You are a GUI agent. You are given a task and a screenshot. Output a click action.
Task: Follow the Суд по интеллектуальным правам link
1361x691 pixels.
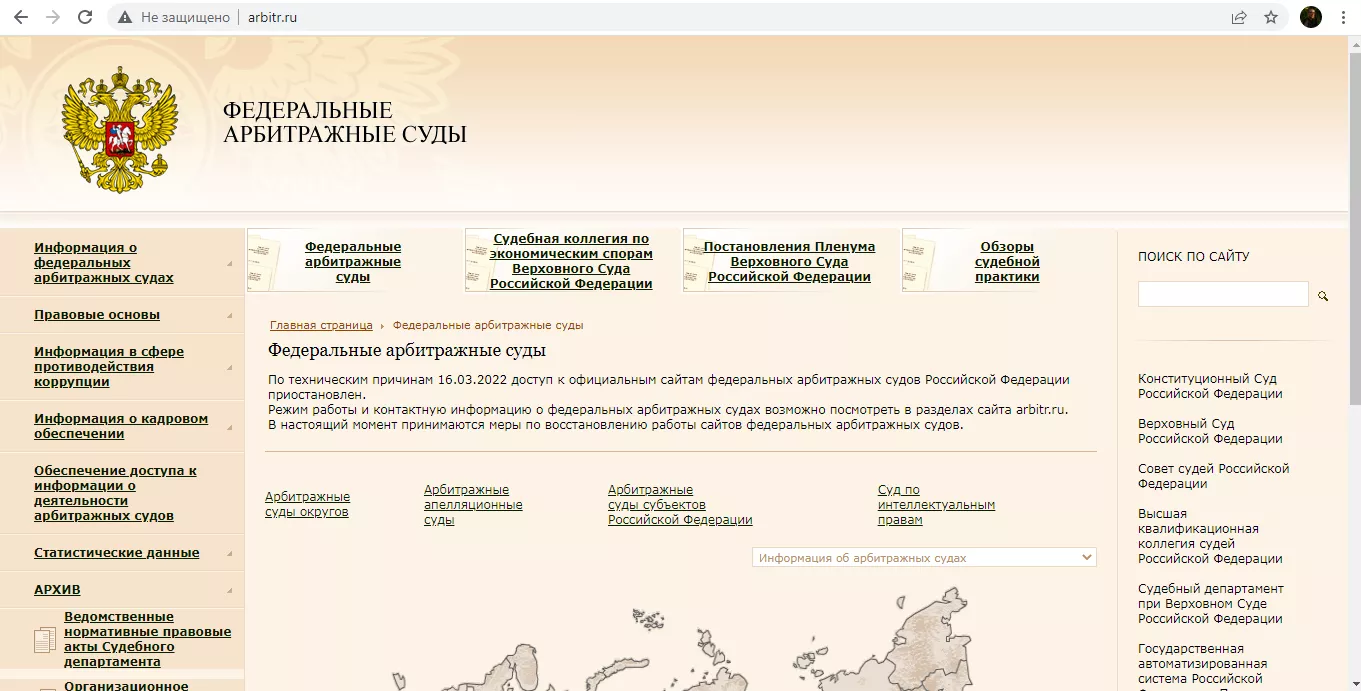coord(936,505)
